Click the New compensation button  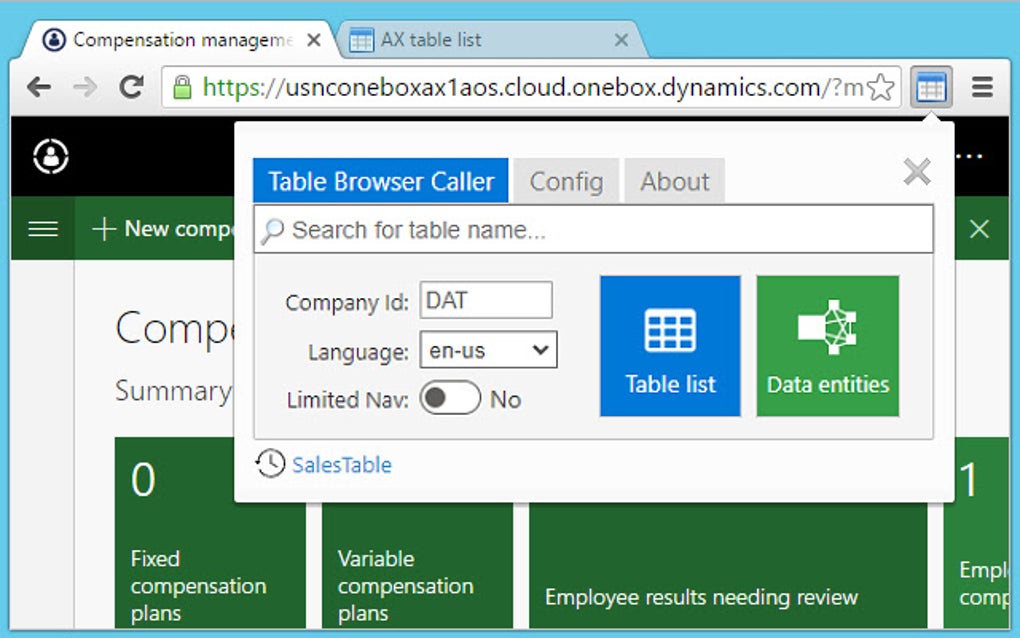(x=163, y=229)
